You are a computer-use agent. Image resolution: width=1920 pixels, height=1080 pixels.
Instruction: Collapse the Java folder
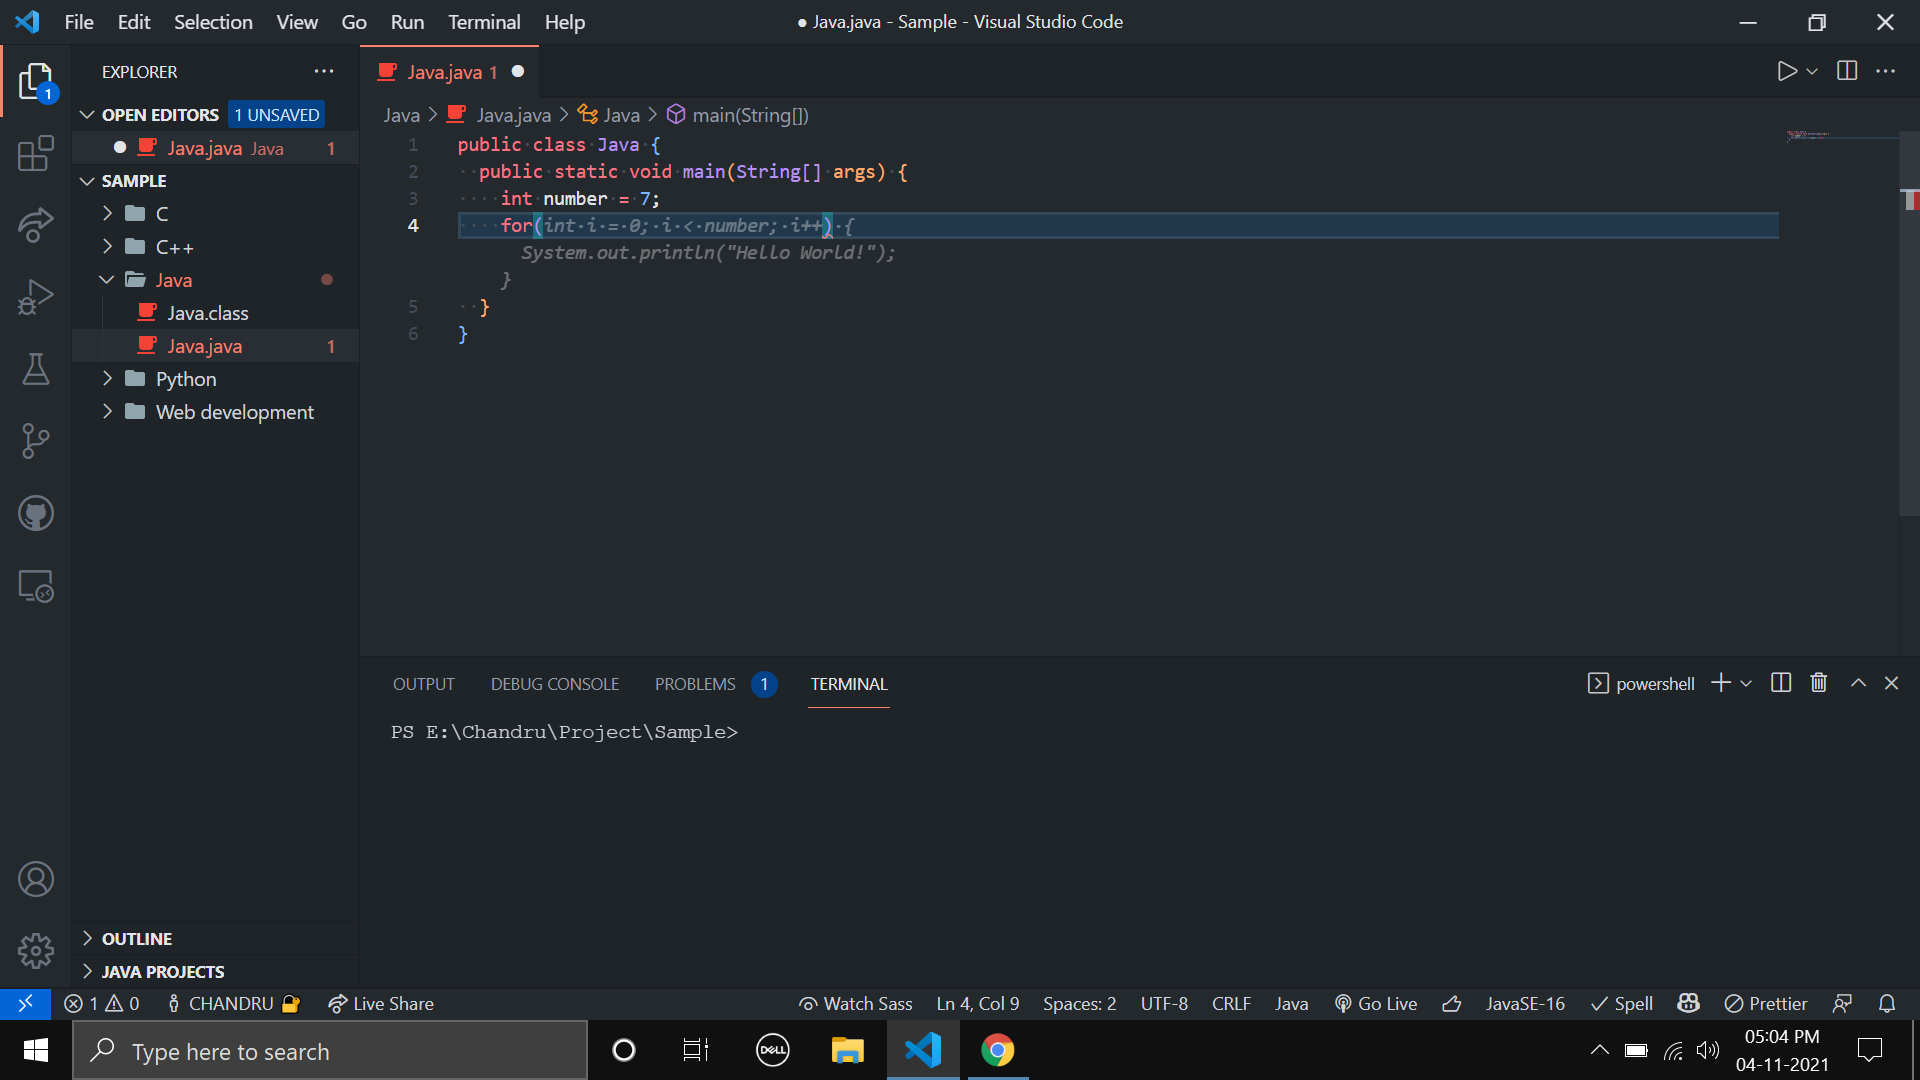click(215, 280)
